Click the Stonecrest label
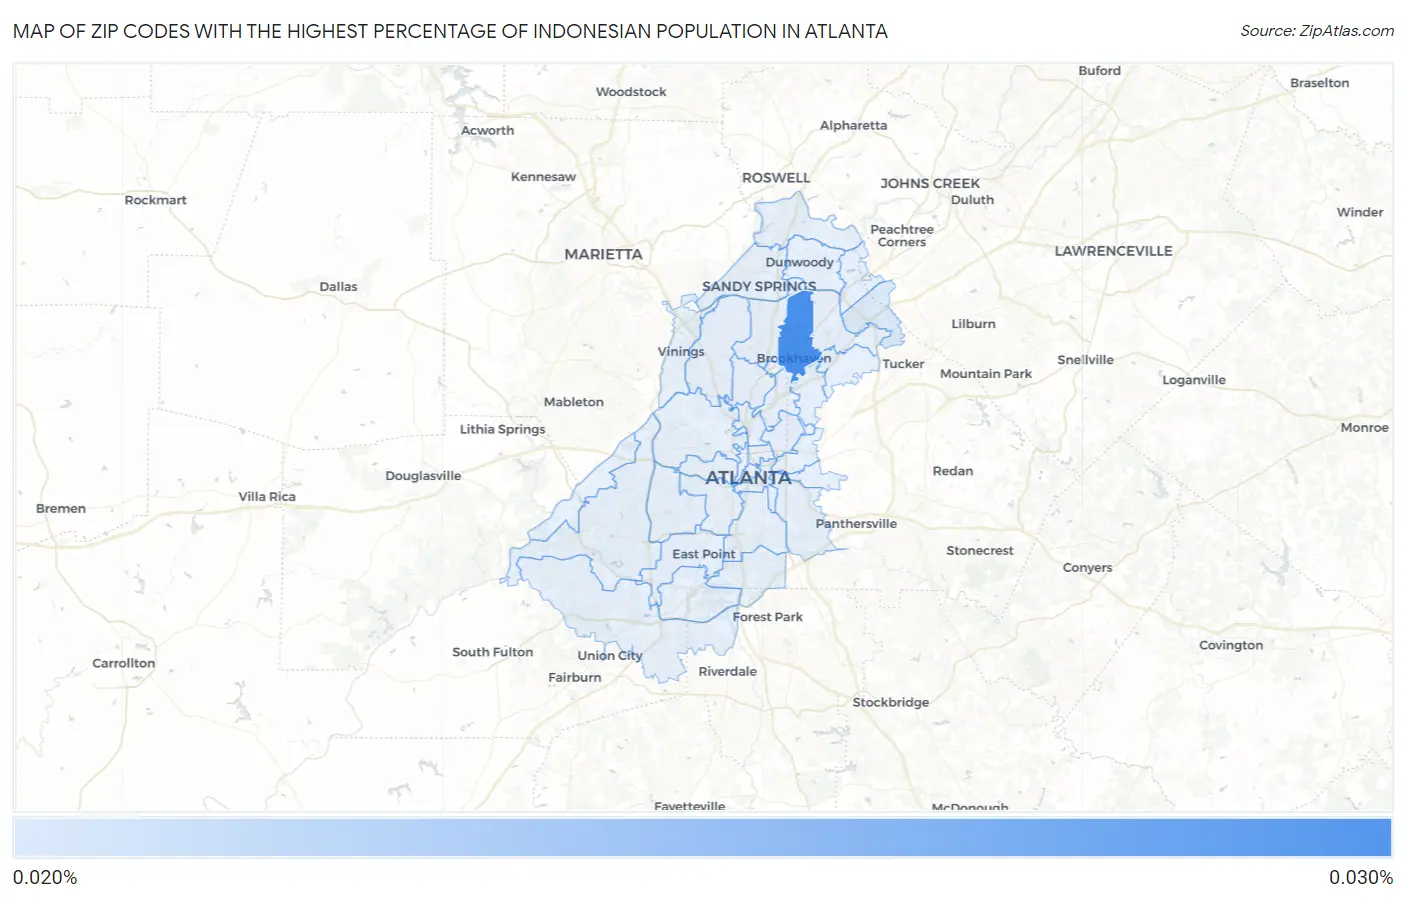This screenshot has height=899, width=1406. coord(979,551)
